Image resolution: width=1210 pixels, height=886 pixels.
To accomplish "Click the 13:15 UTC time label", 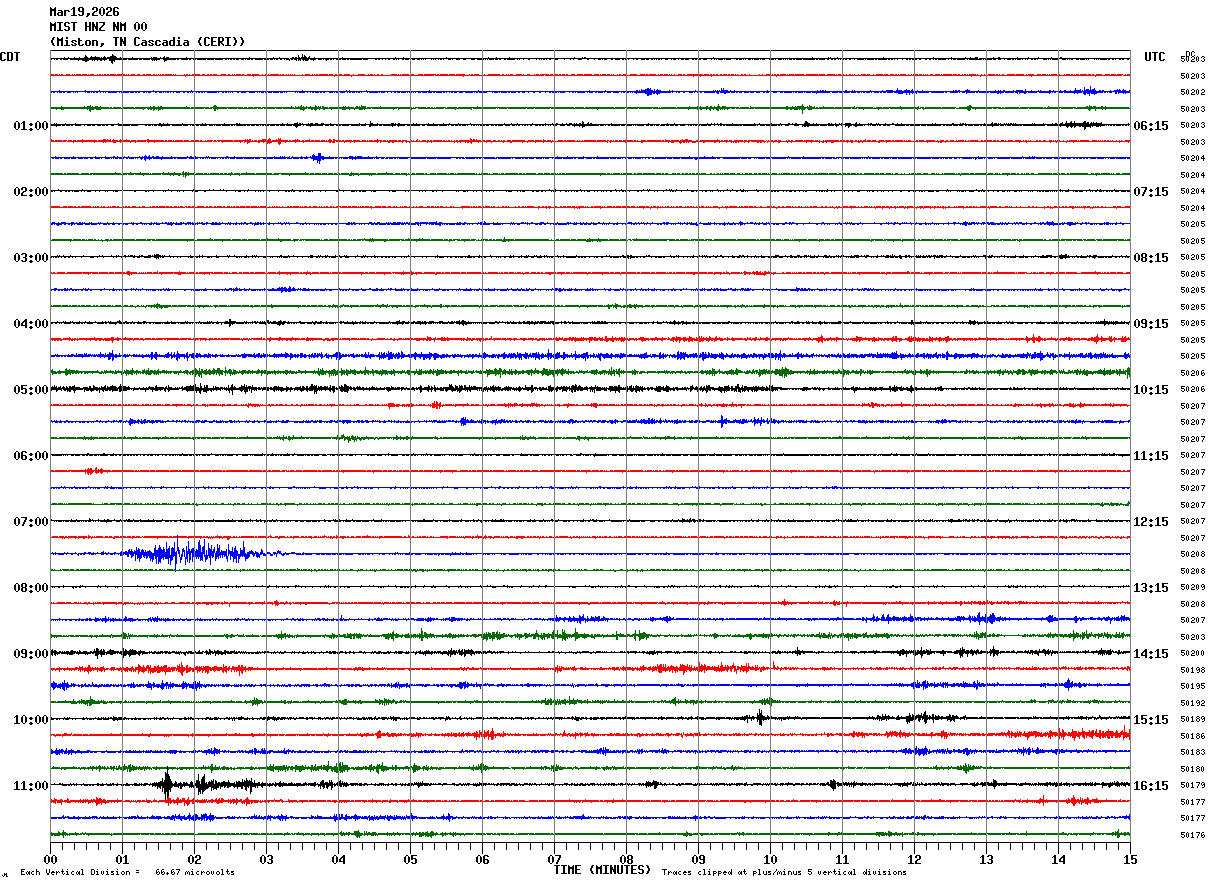I will [1151, 588].
